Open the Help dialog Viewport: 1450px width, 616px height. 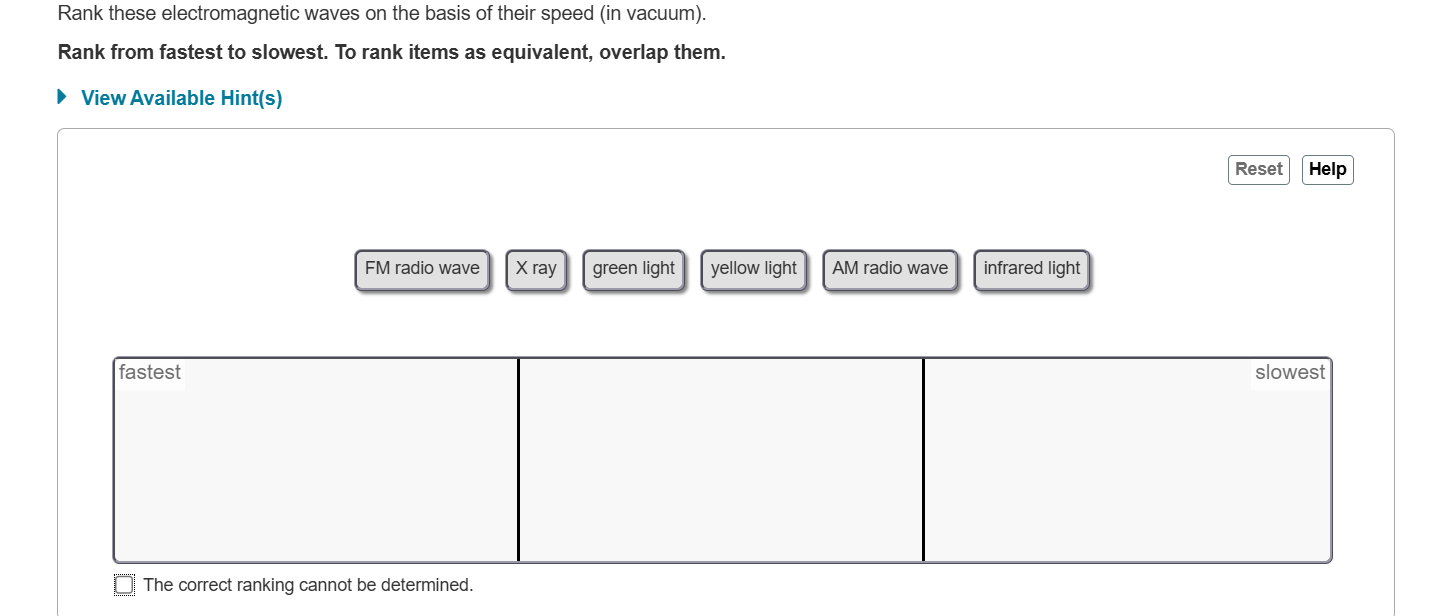[1327, 169]
